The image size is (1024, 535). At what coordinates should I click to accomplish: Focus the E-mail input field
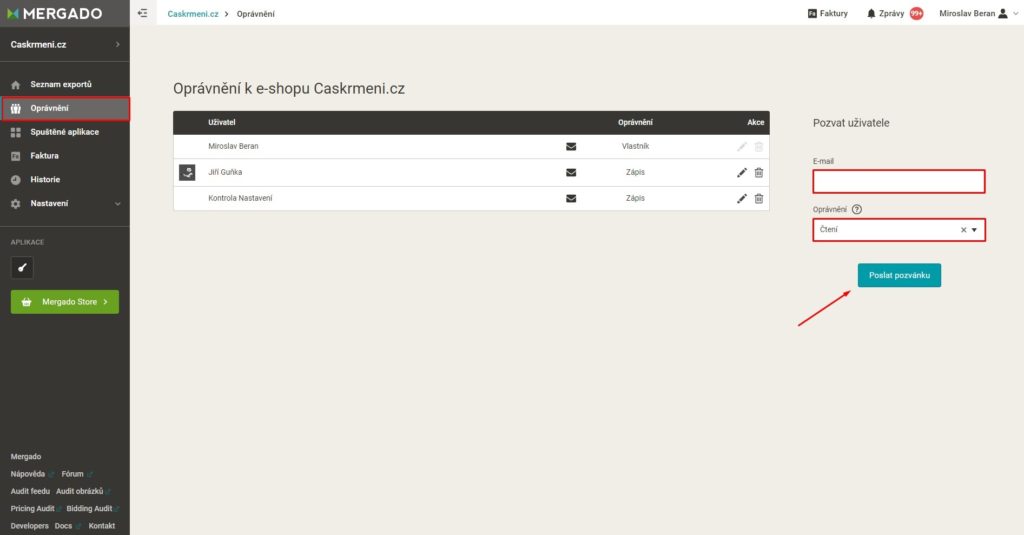(x=899, y=182)
